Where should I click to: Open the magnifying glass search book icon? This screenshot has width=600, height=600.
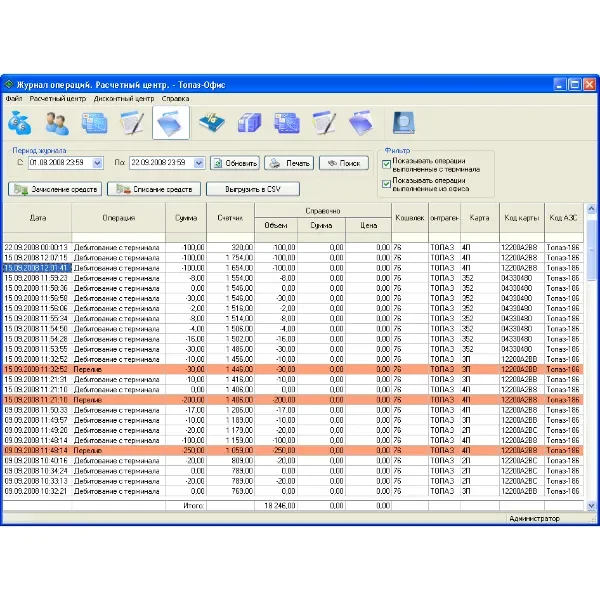point(403,123)
